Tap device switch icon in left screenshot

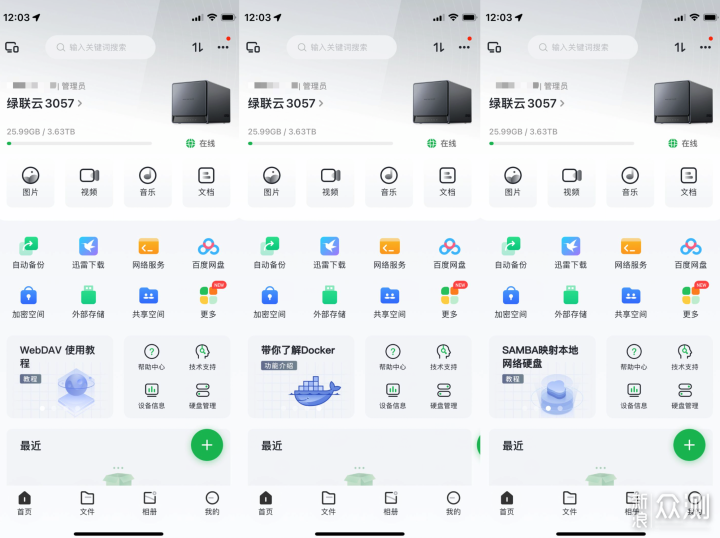(12, 47)
